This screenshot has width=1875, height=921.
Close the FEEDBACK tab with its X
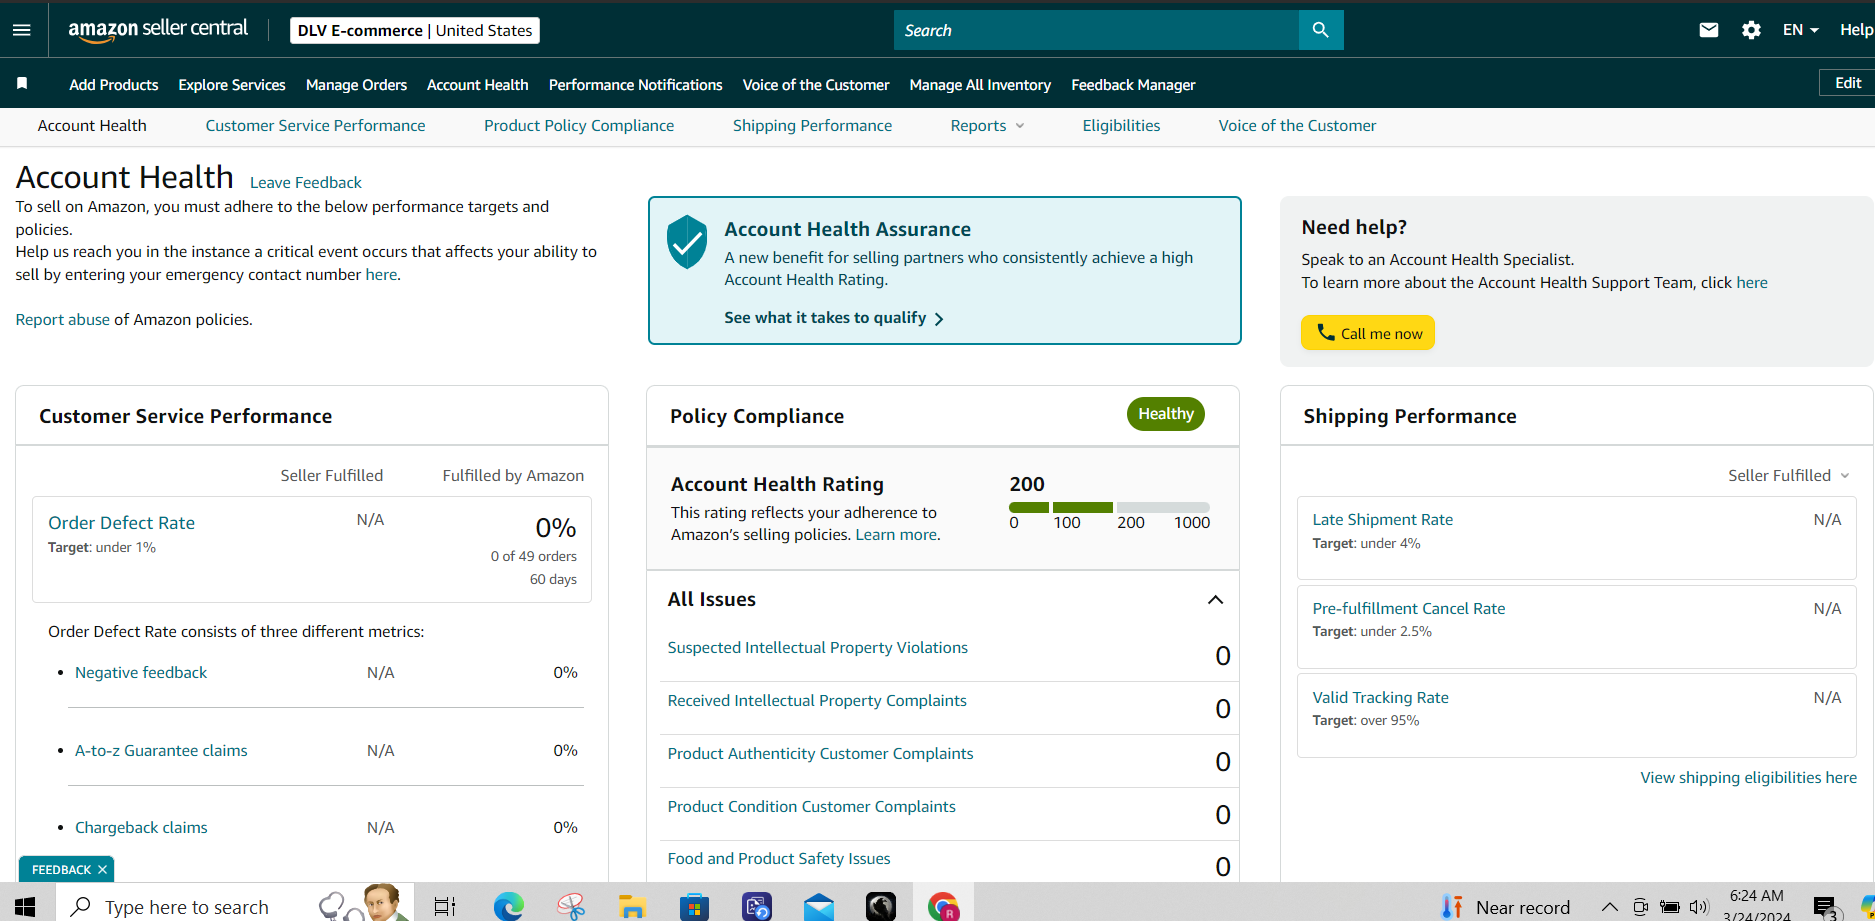pyautogui.click(x=102, y=870)
